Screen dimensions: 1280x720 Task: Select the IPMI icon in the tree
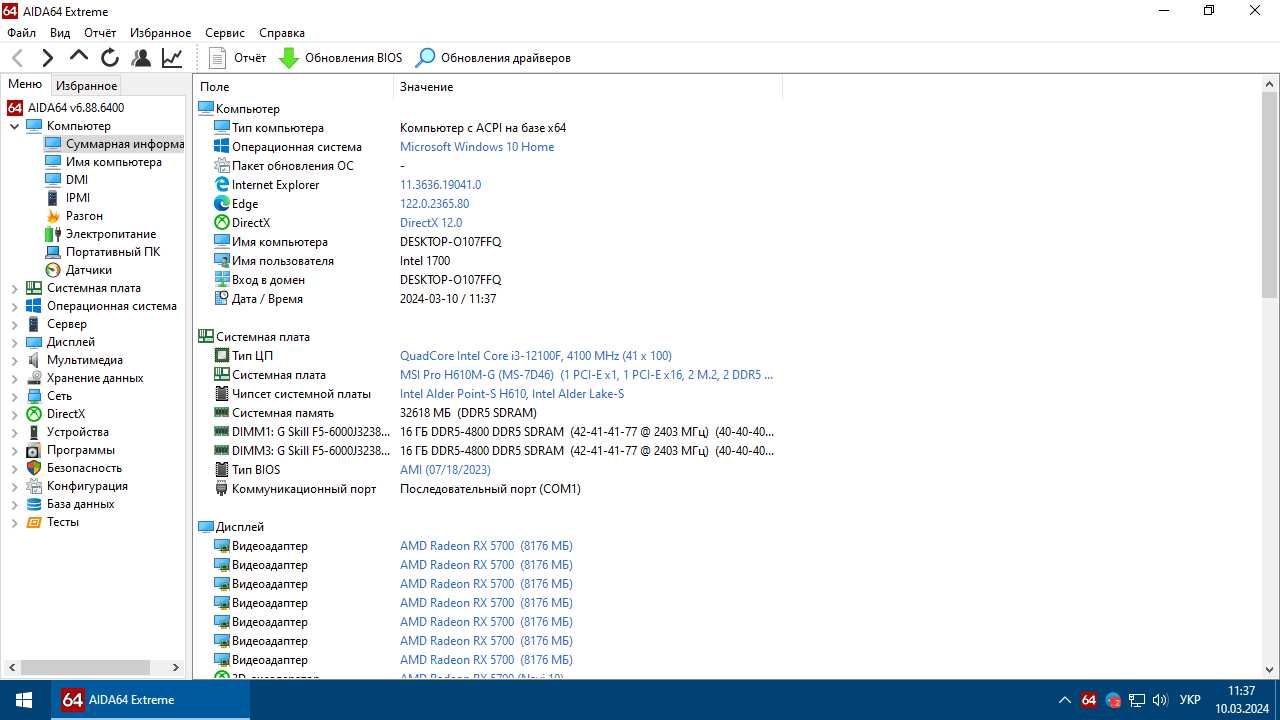tap(53, 198)
